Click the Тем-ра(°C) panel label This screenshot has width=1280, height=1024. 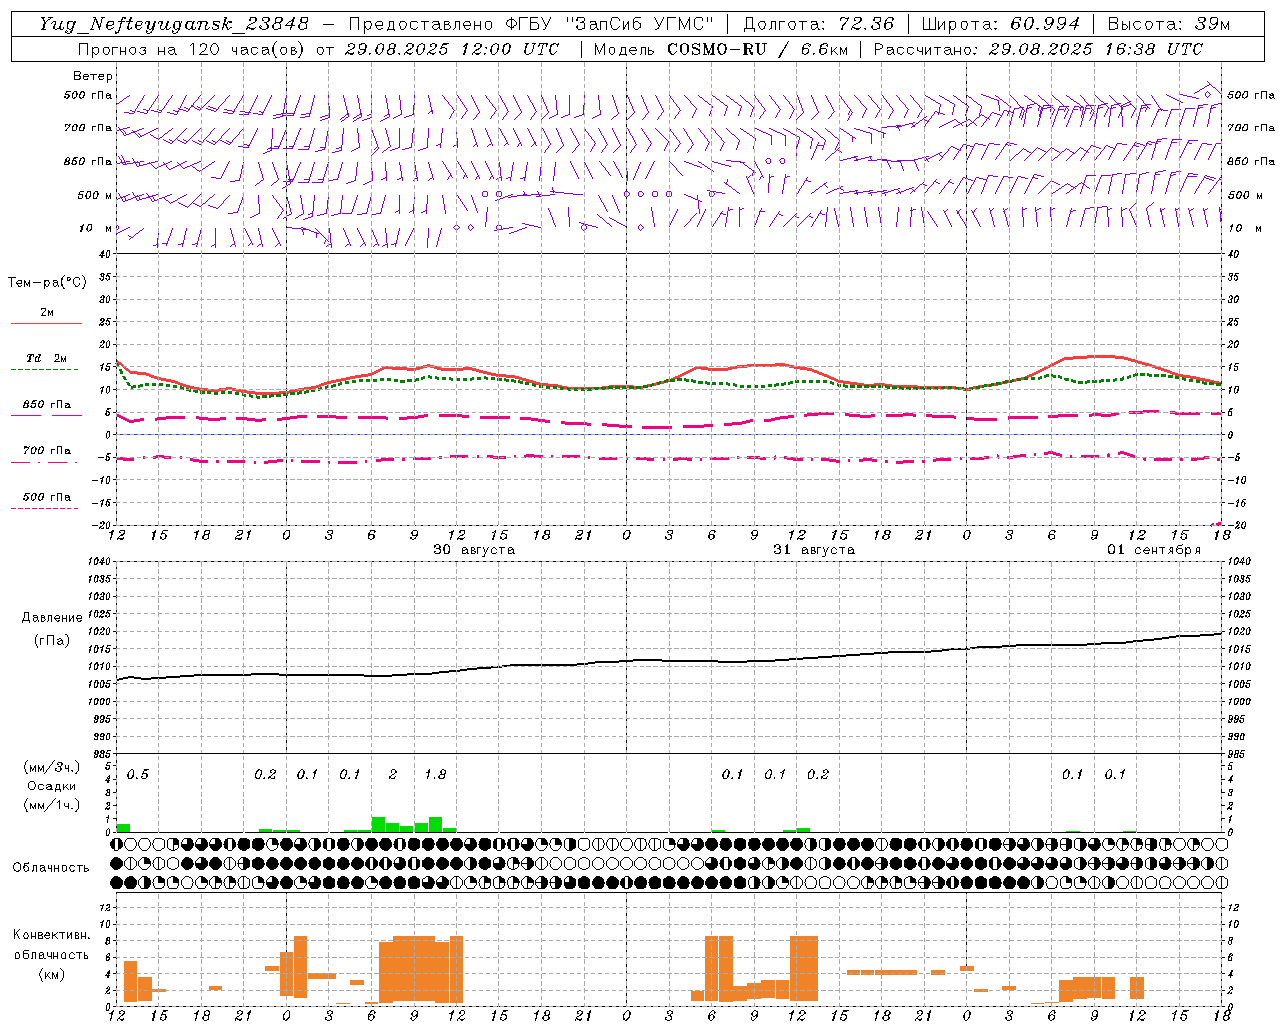point(47,282)
